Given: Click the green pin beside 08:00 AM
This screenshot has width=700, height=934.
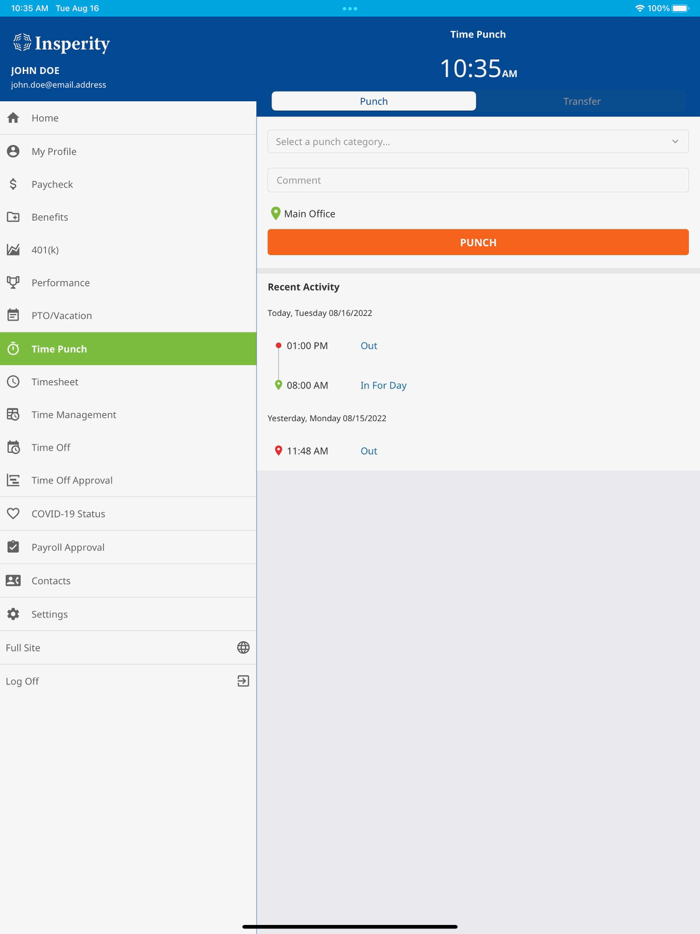Looking at the screenshot, I should (x=278, y=385).
